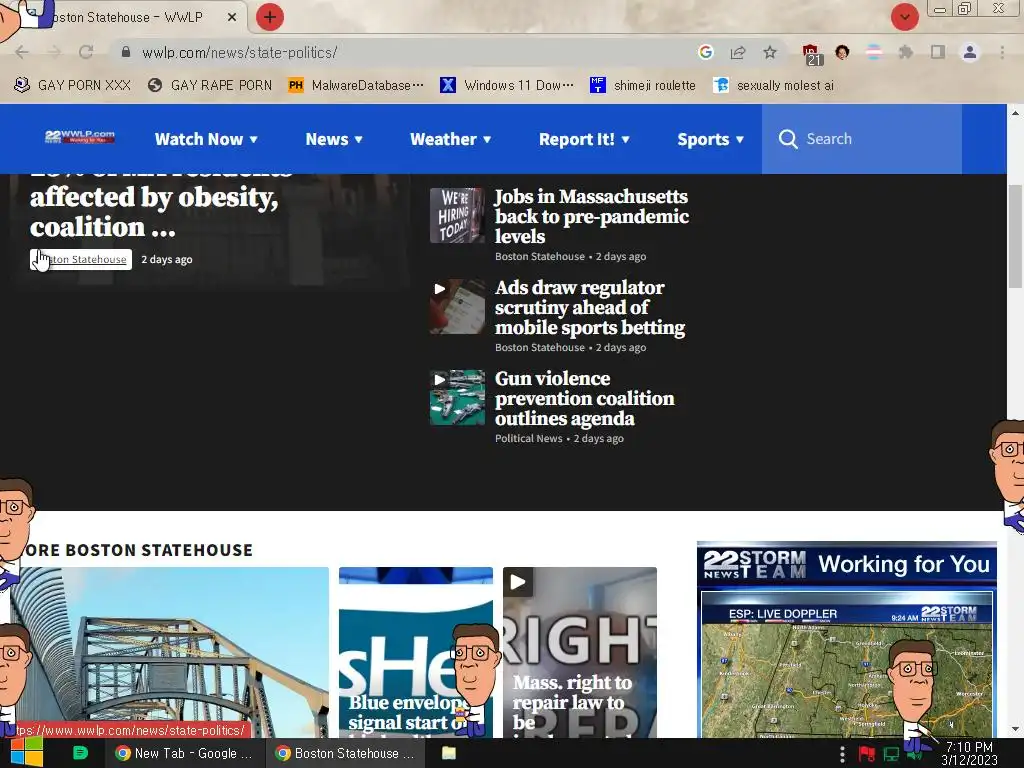Click the red extension icon with badge 21
Screen dimensions: 1024x768
point(811,54)
